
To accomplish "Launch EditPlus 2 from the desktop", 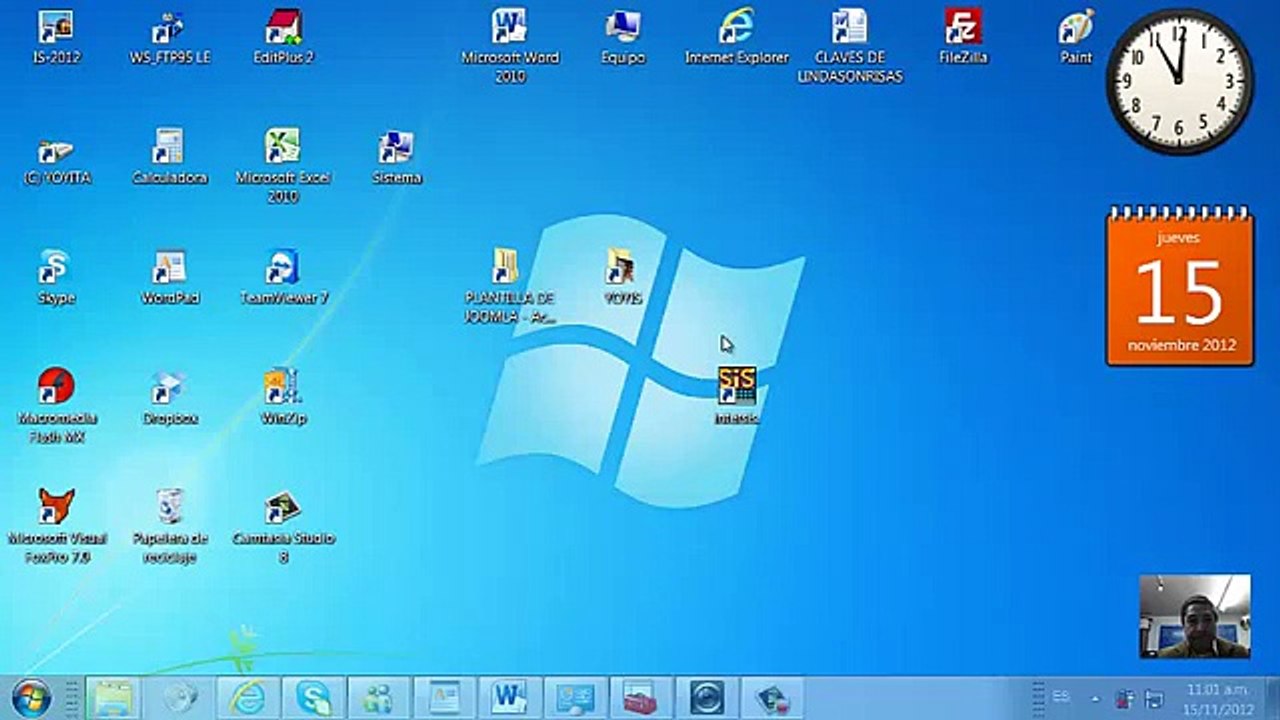I will pyautogui.click(x=283, y=37).
